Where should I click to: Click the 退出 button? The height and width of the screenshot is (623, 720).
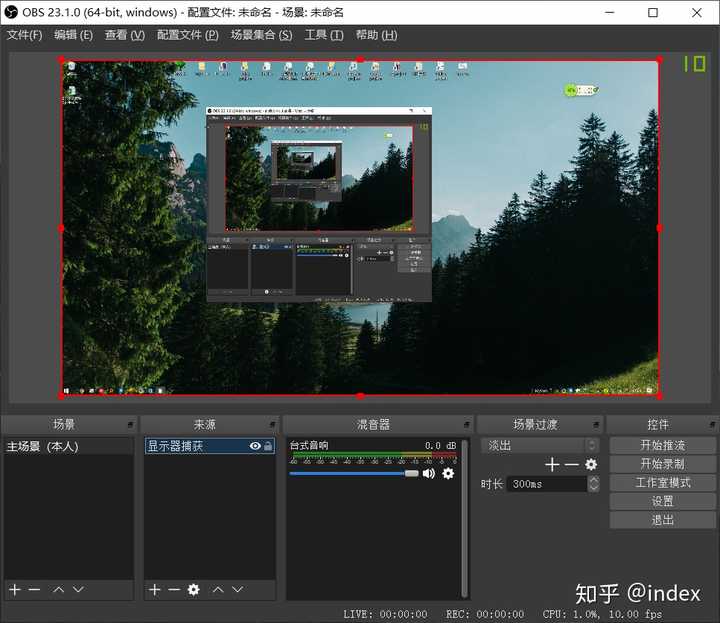(662, 520)
